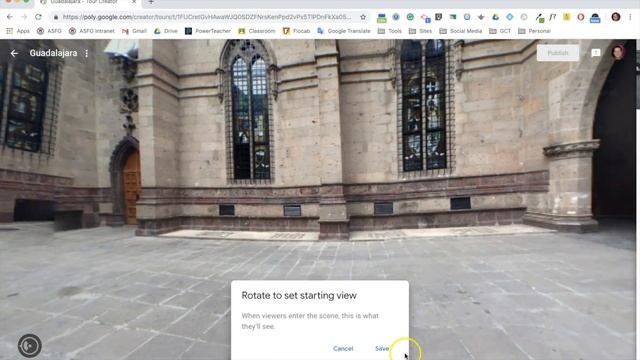Screen dimensions: 640x360
Task: Open the Google Translate bookmark
Action: (x=344, y=31)
